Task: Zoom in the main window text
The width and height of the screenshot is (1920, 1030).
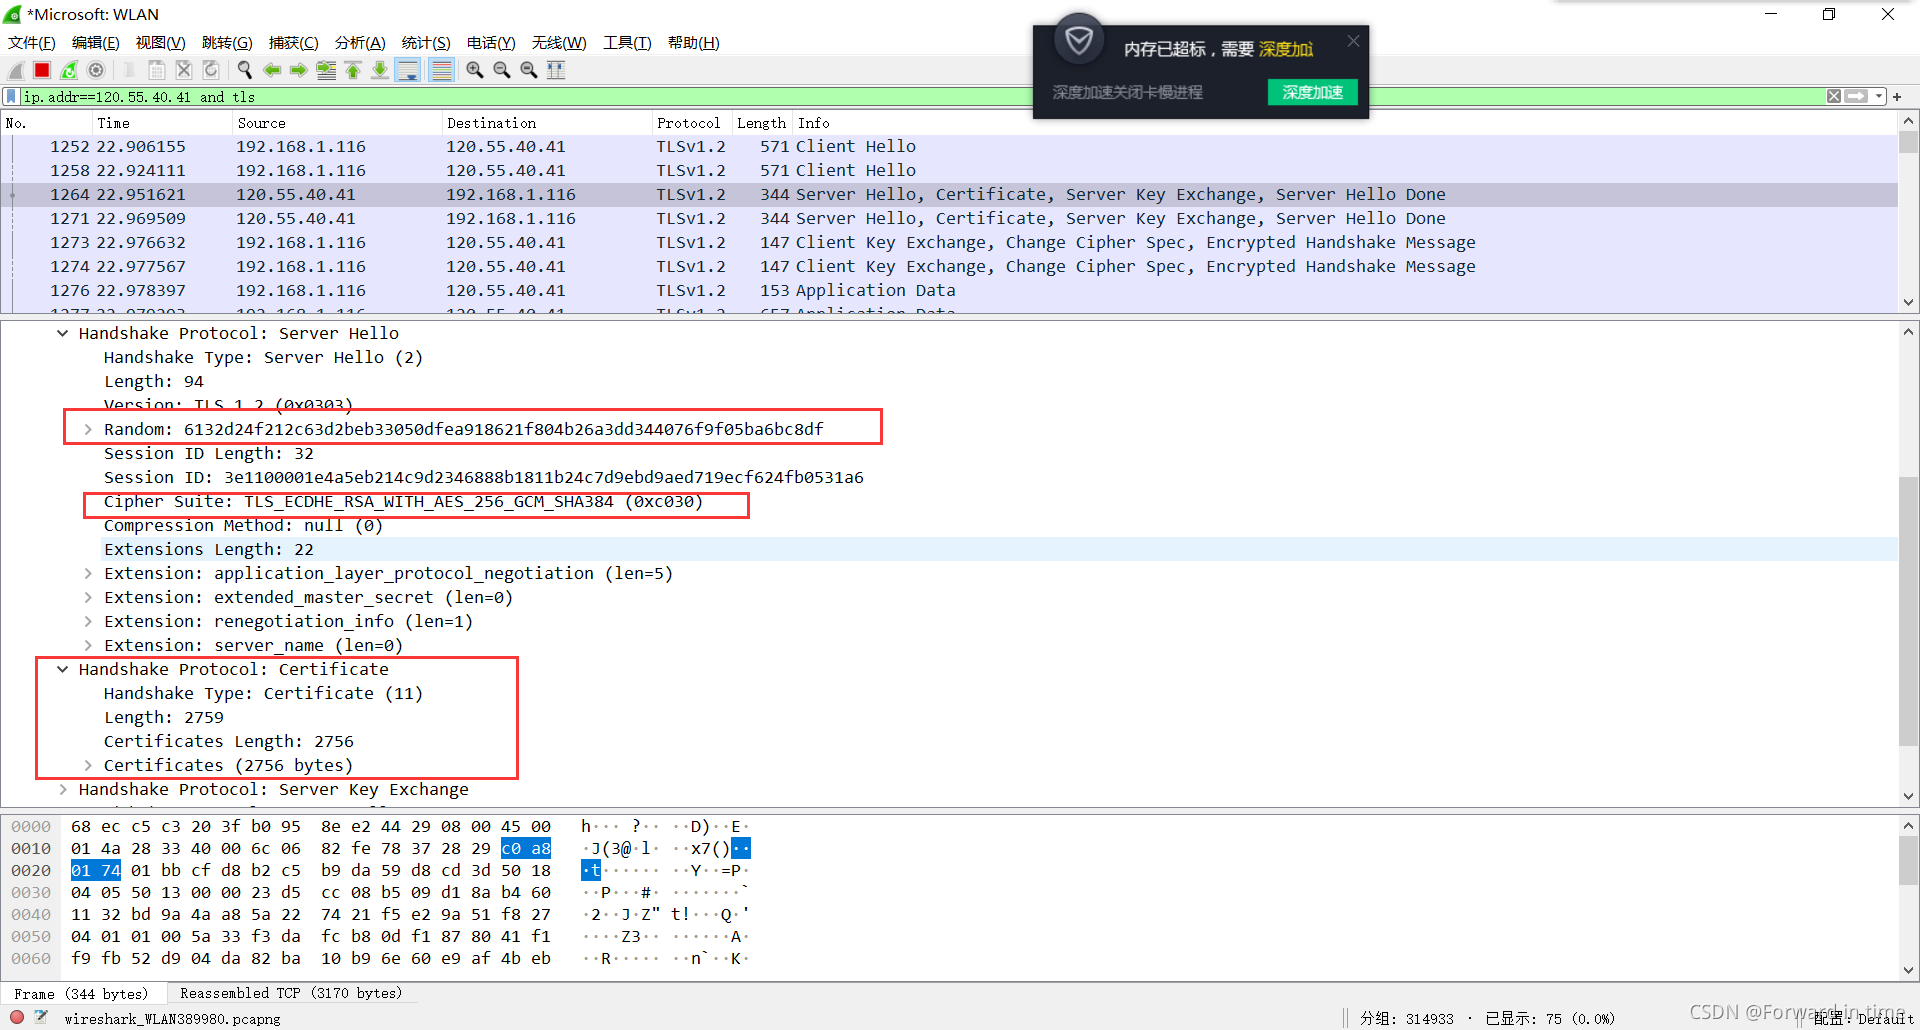Action: click(475, 70)
